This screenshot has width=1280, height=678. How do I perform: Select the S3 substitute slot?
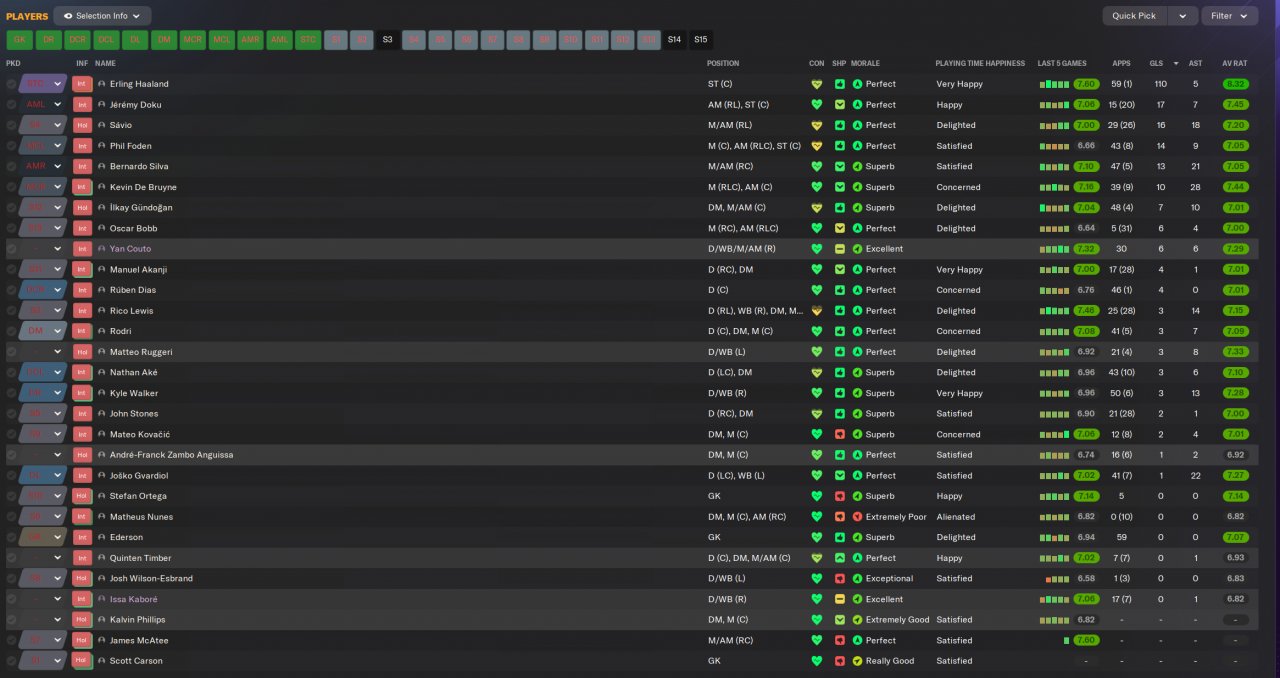click(387, 40)
